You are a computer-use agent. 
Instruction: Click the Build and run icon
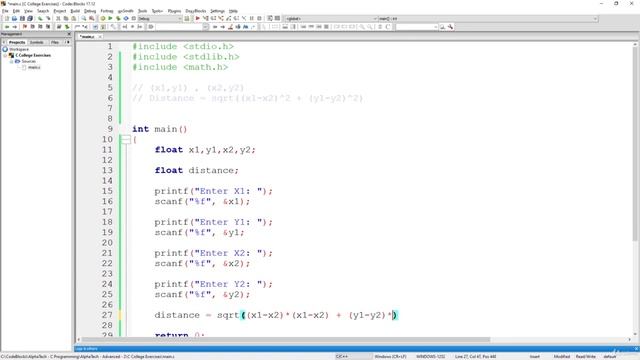pyautogui.click(x=118, y=19)
